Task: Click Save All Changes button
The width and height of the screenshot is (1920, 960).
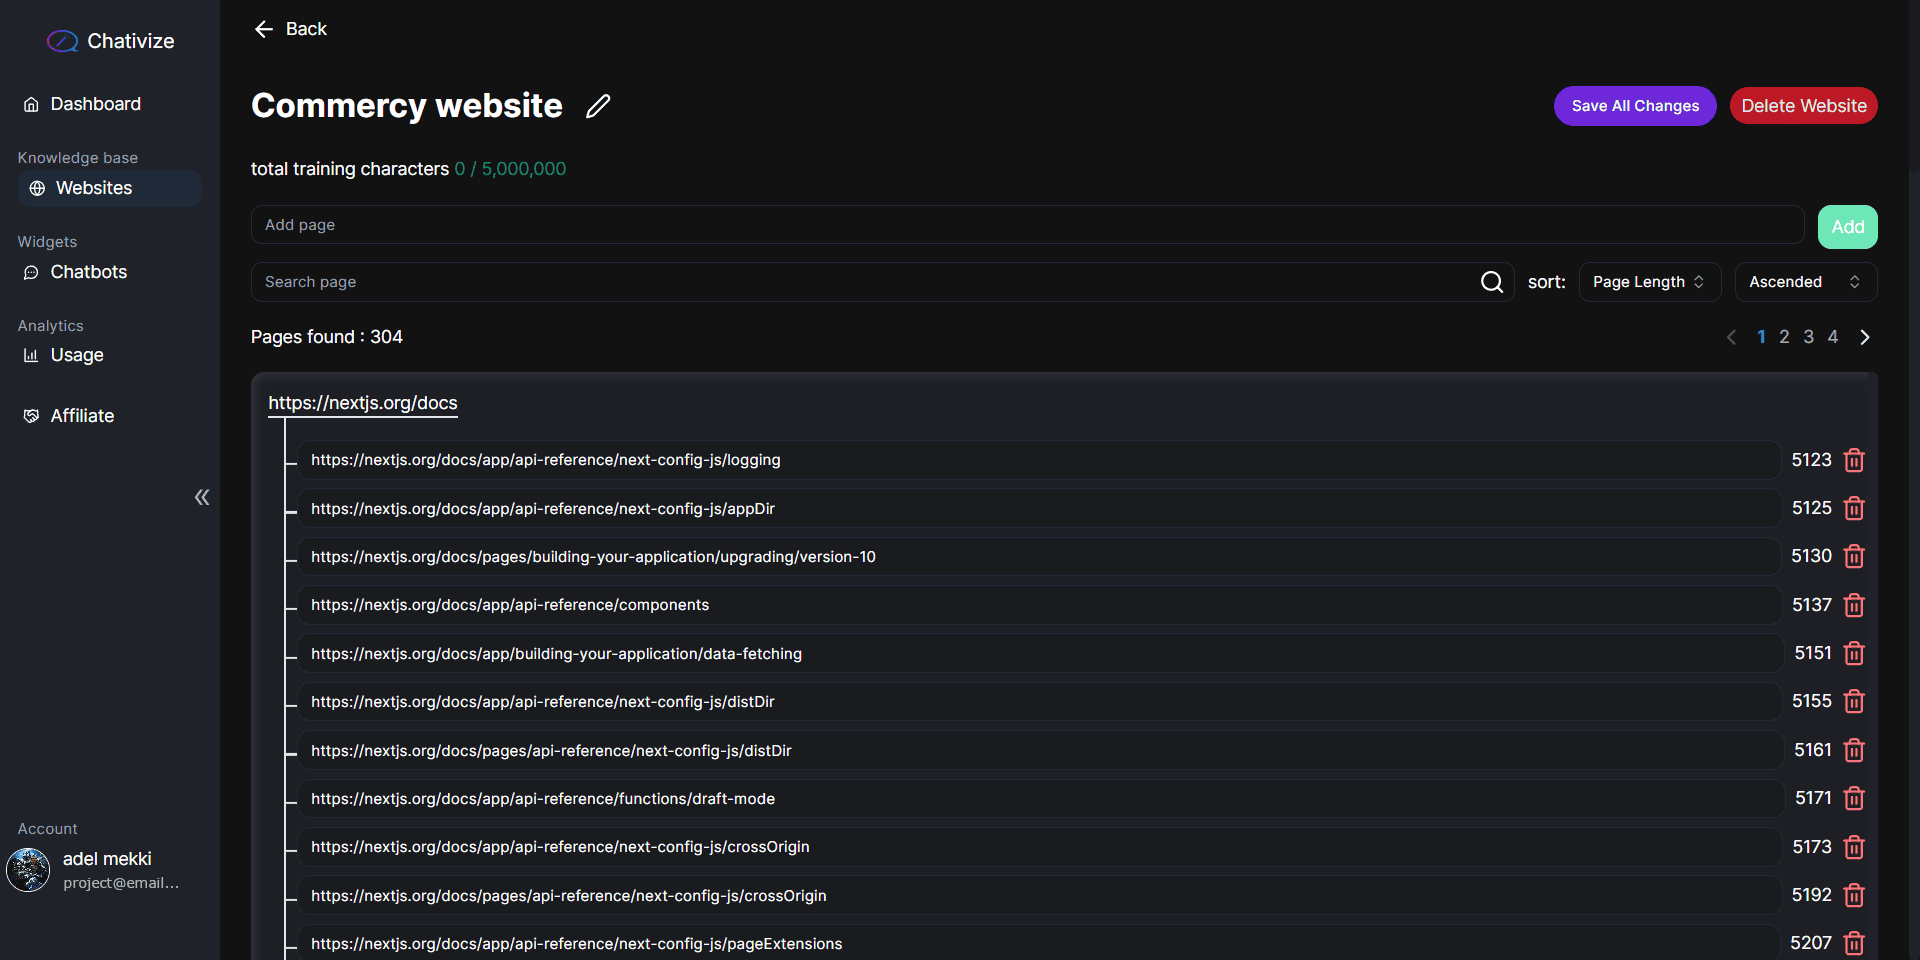Action: [x=1635, y=106]
